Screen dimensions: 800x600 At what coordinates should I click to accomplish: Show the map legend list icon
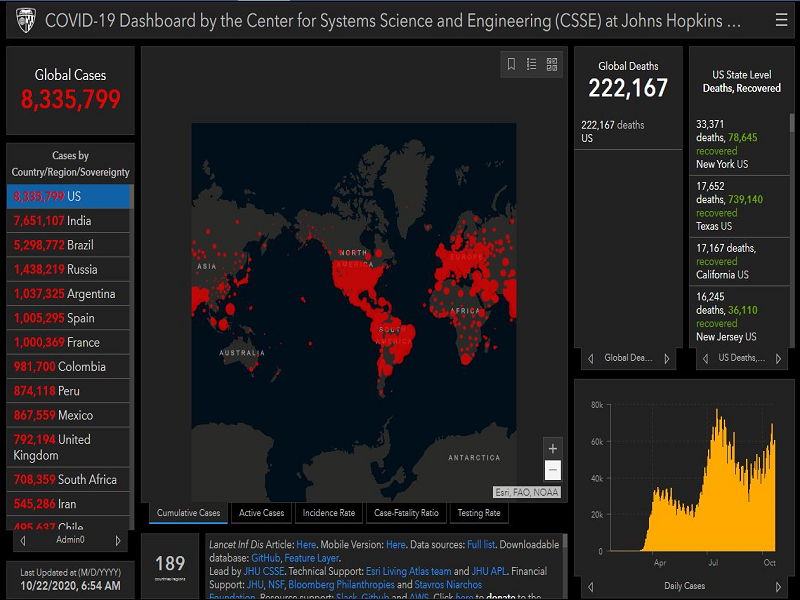[x=532, y=64]
